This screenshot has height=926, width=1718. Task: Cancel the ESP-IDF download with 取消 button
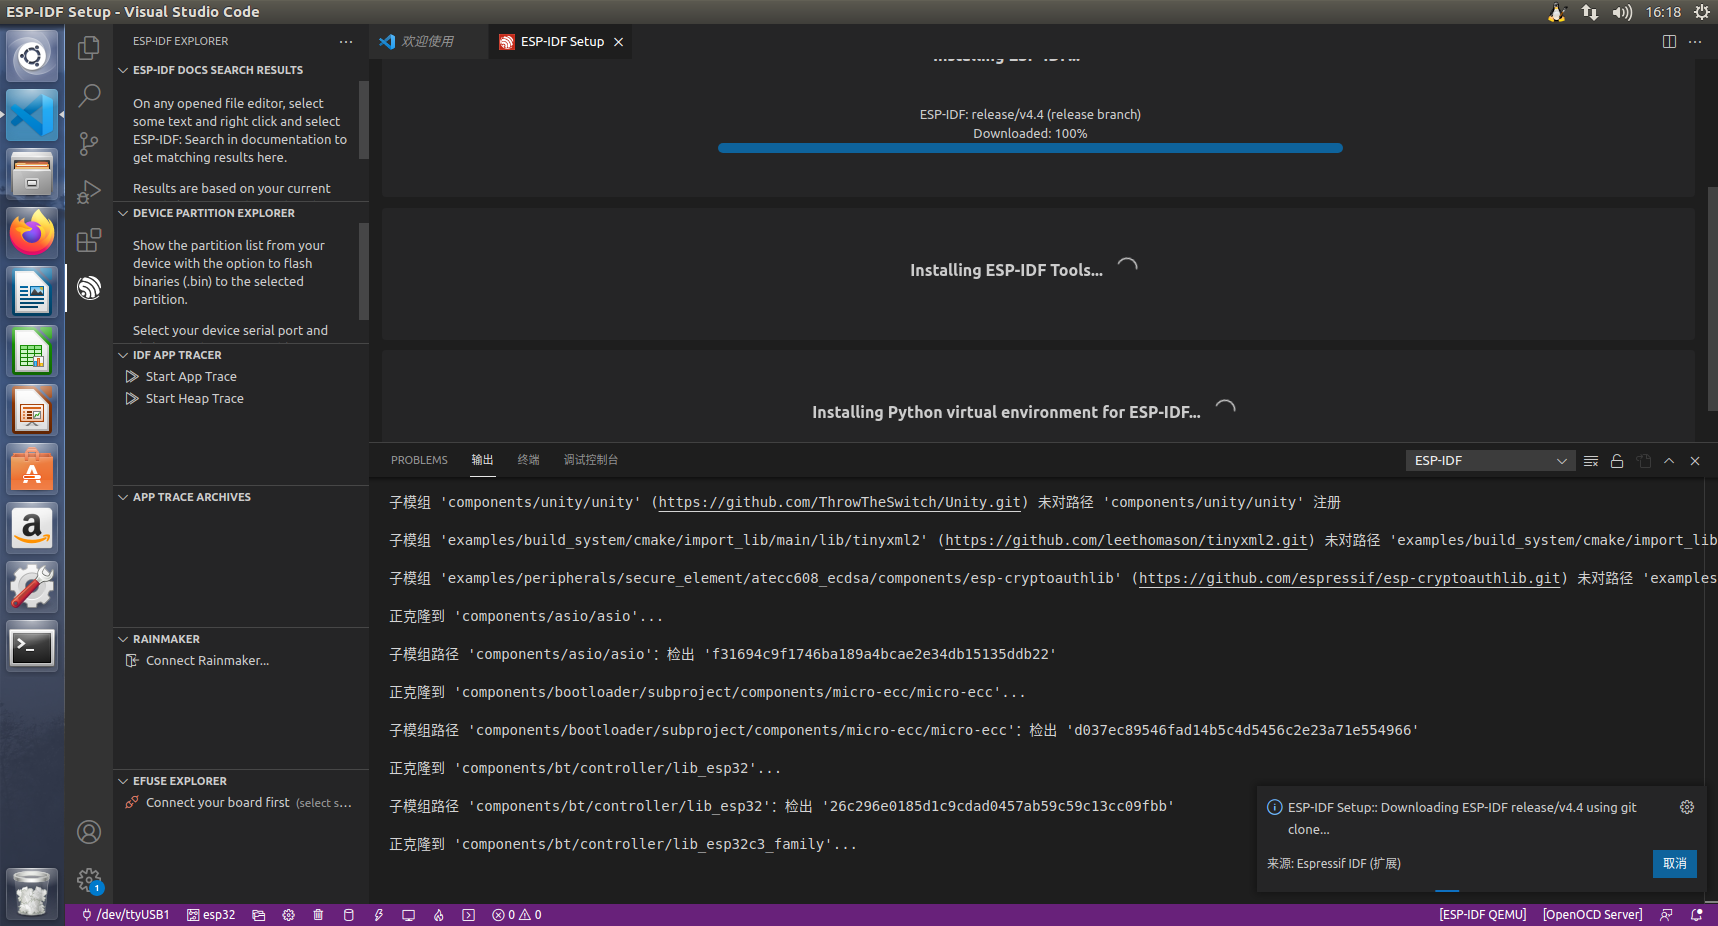[x=1675, y=863]
